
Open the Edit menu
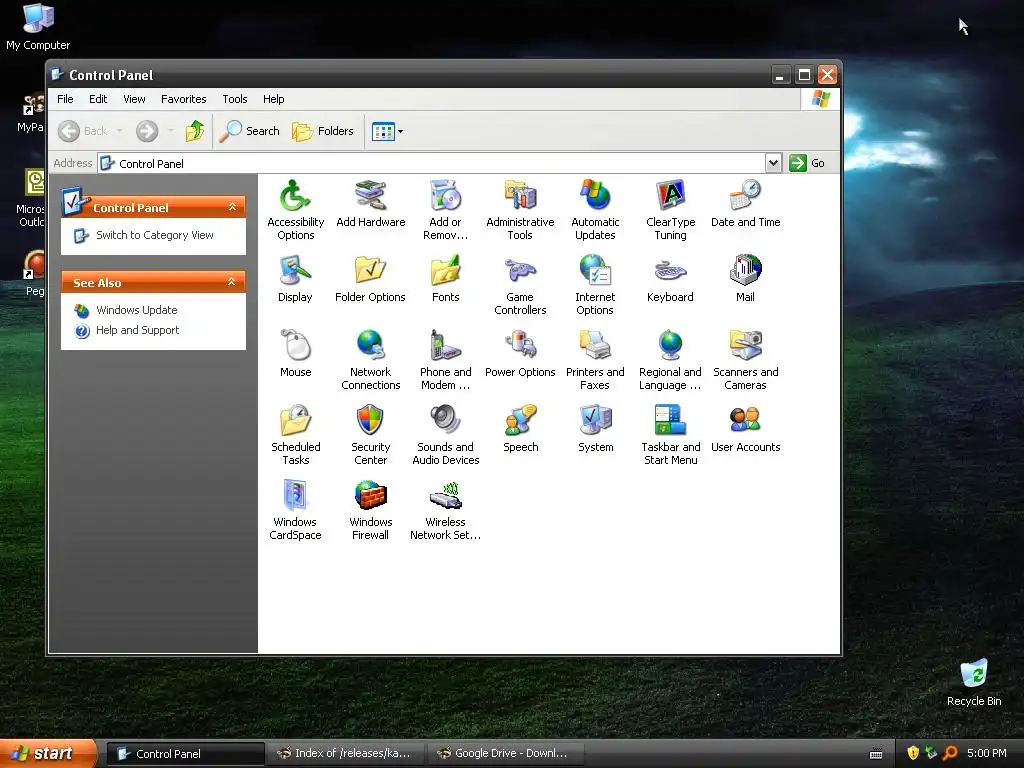coord(98,99)
